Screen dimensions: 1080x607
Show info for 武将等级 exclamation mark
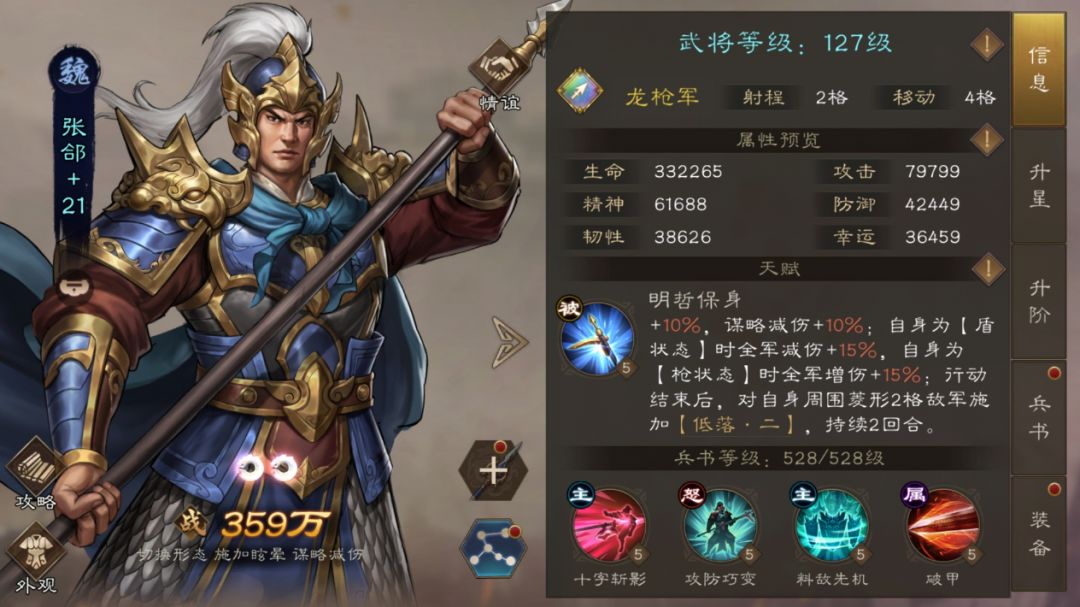(x=986, y=45)
